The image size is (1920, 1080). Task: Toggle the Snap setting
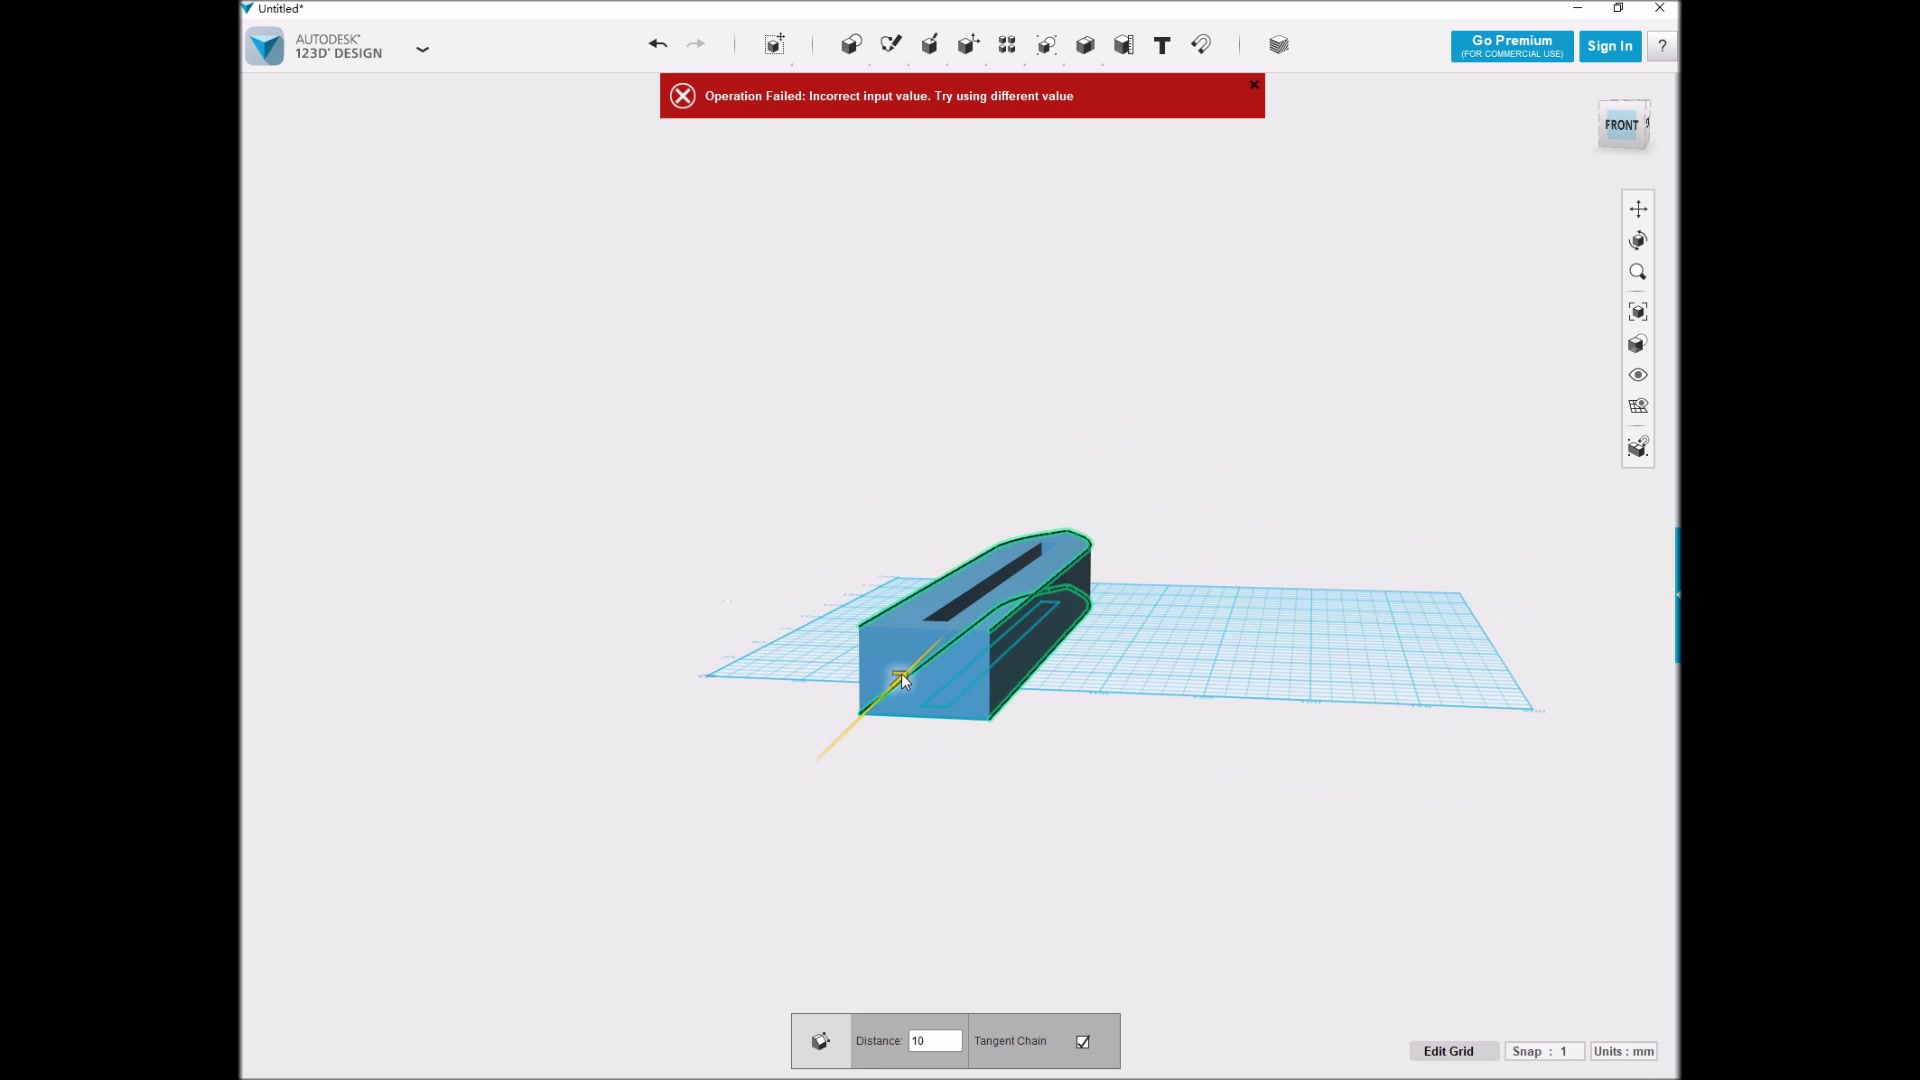[1544, 1051]
